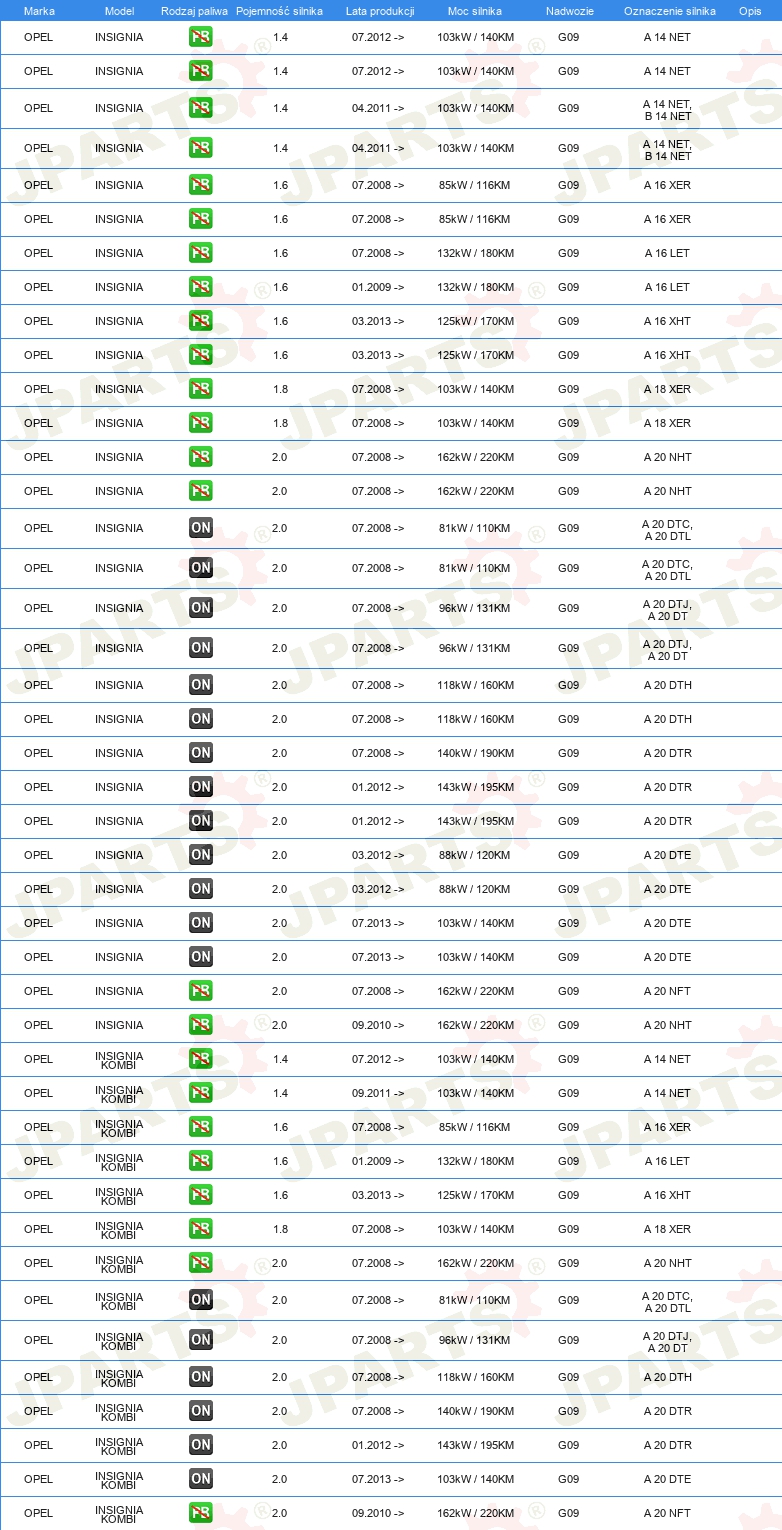Click the A 20 DTR engine code in the Kombi 140kW row
This screenshot has width=782, height=1530.
tap(667, 1411)
